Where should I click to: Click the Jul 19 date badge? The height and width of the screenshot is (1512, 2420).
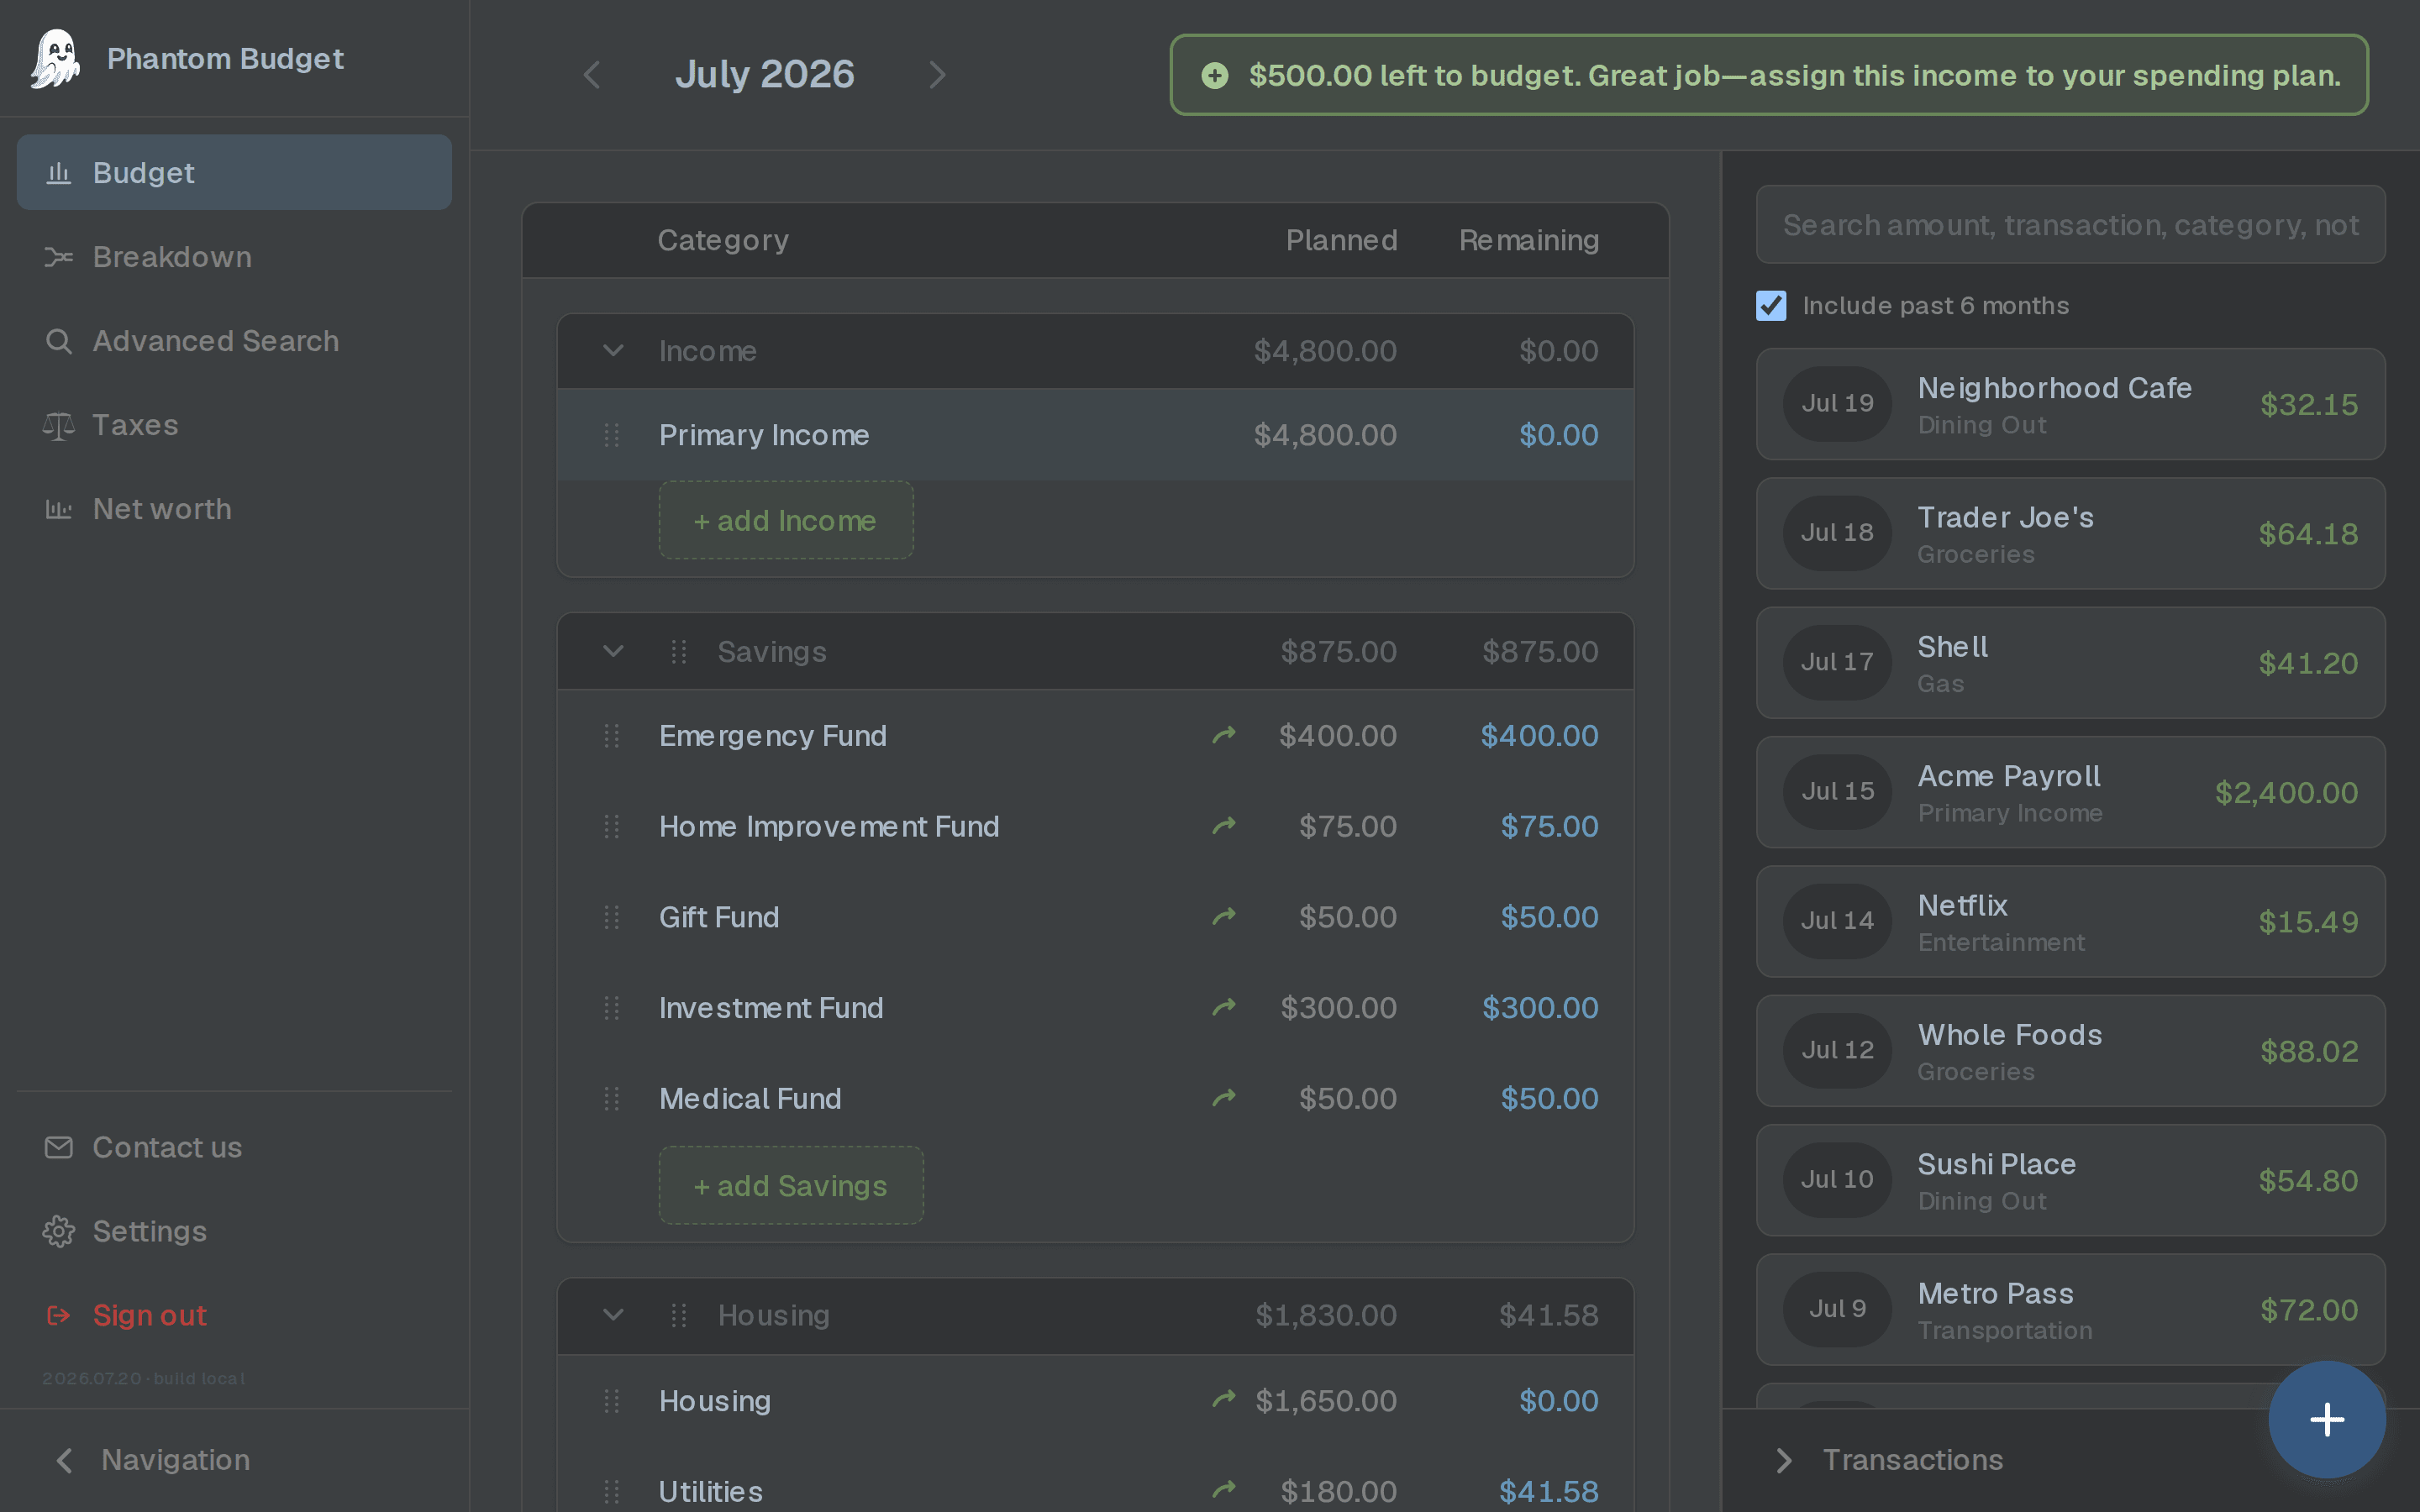click(x=1837, y=404)
